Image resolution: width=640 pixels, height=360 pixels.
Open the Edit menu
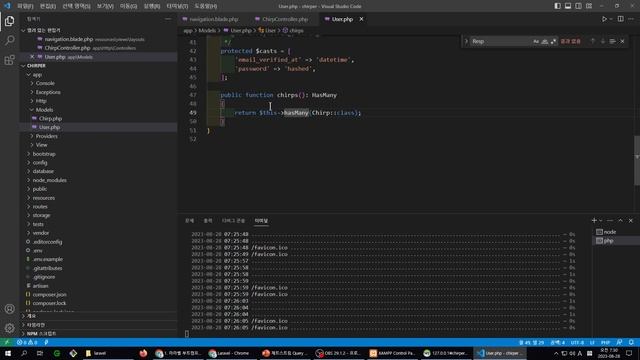point(48,6)
